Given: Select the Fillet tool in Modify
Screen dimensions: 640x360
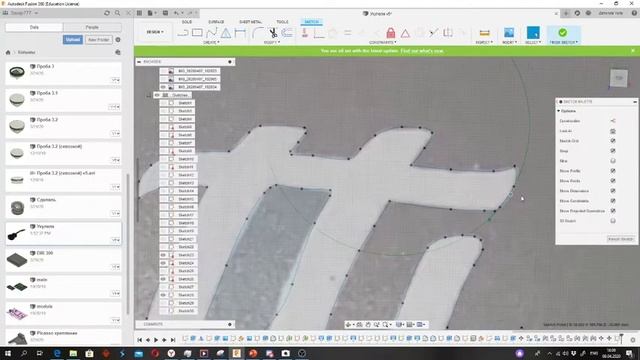Looking at the screenshot, I should pyautogui.click(x=258, y=33).
